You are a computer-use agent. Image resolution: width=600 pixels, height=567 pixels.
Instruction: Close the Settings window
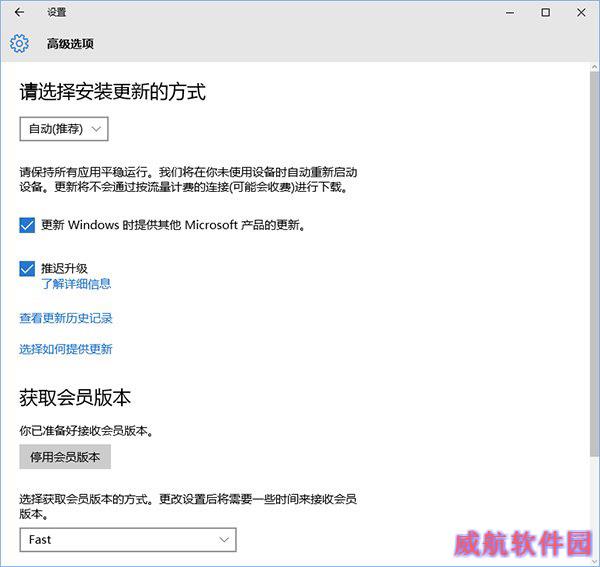[581, 13]
